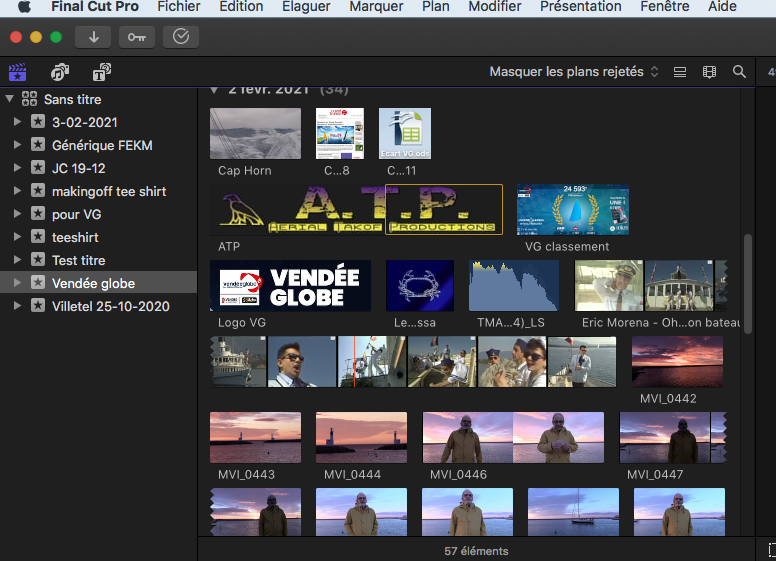This screenshot has width=776, height=561.
Task: Toggle list view in browser
Action: (x=679, y=72)
